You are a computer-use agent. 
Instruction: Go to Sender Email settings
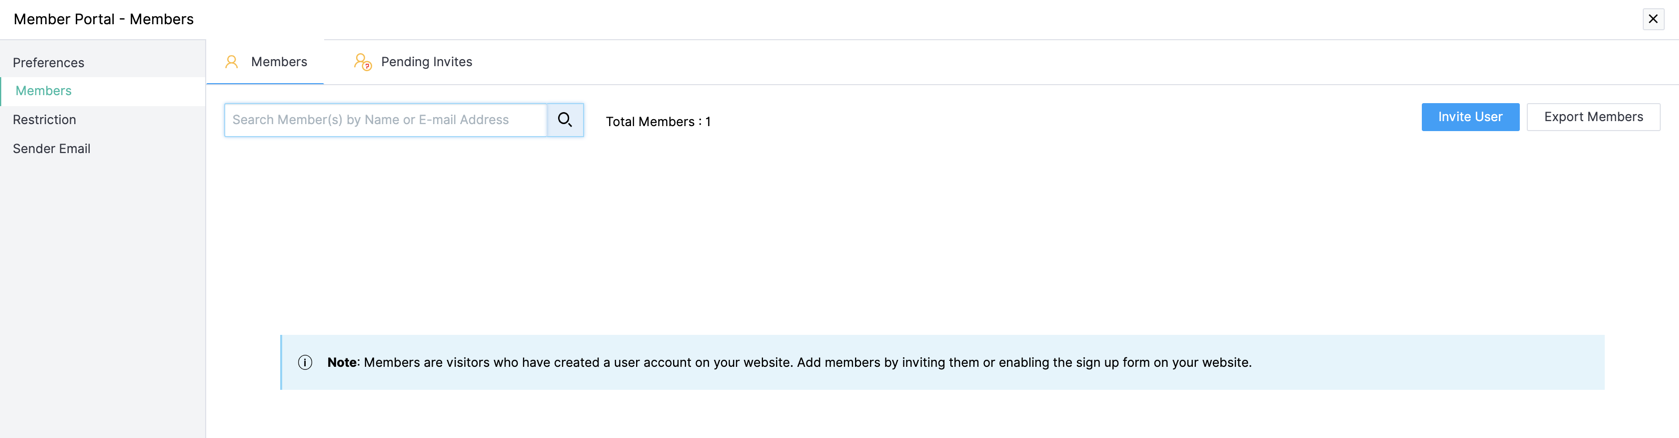[52, 149]
